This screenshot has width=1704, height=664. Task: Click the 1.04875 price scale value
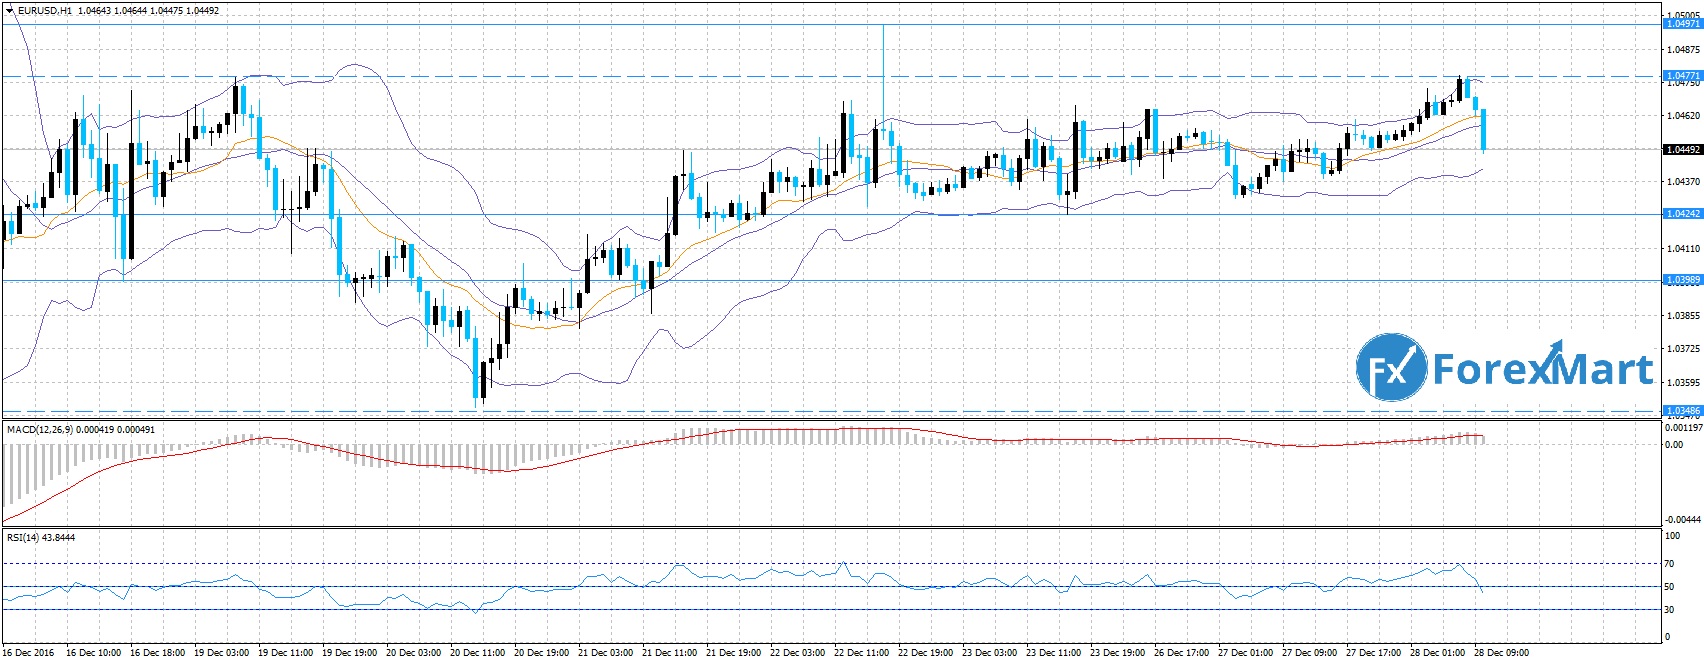1684,49
